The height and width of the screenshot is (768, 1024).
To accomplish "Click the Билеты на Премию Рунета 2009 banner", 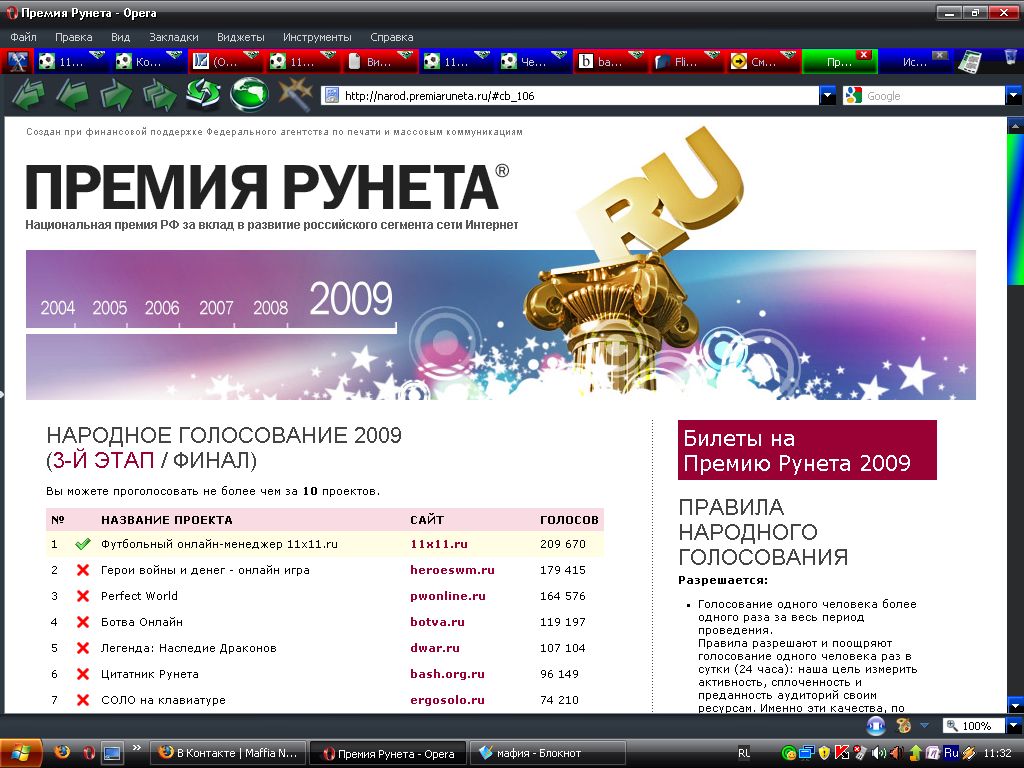I will tap(807, 450).
